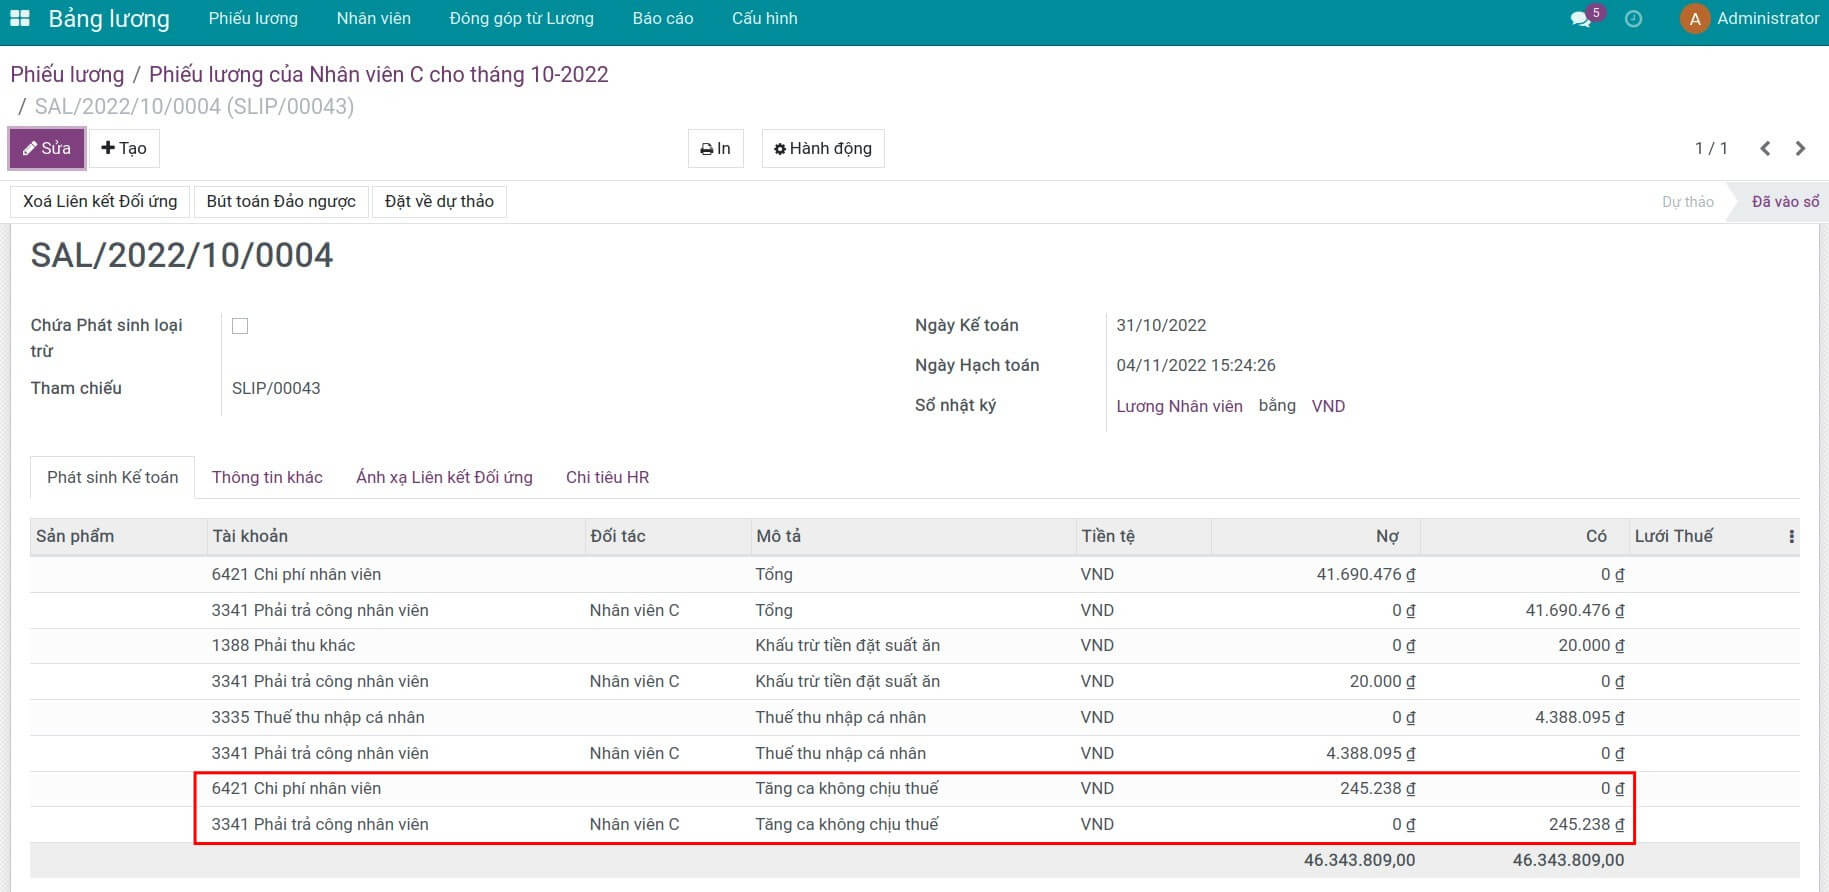Open the conversations message icon

click(1580, 19)
